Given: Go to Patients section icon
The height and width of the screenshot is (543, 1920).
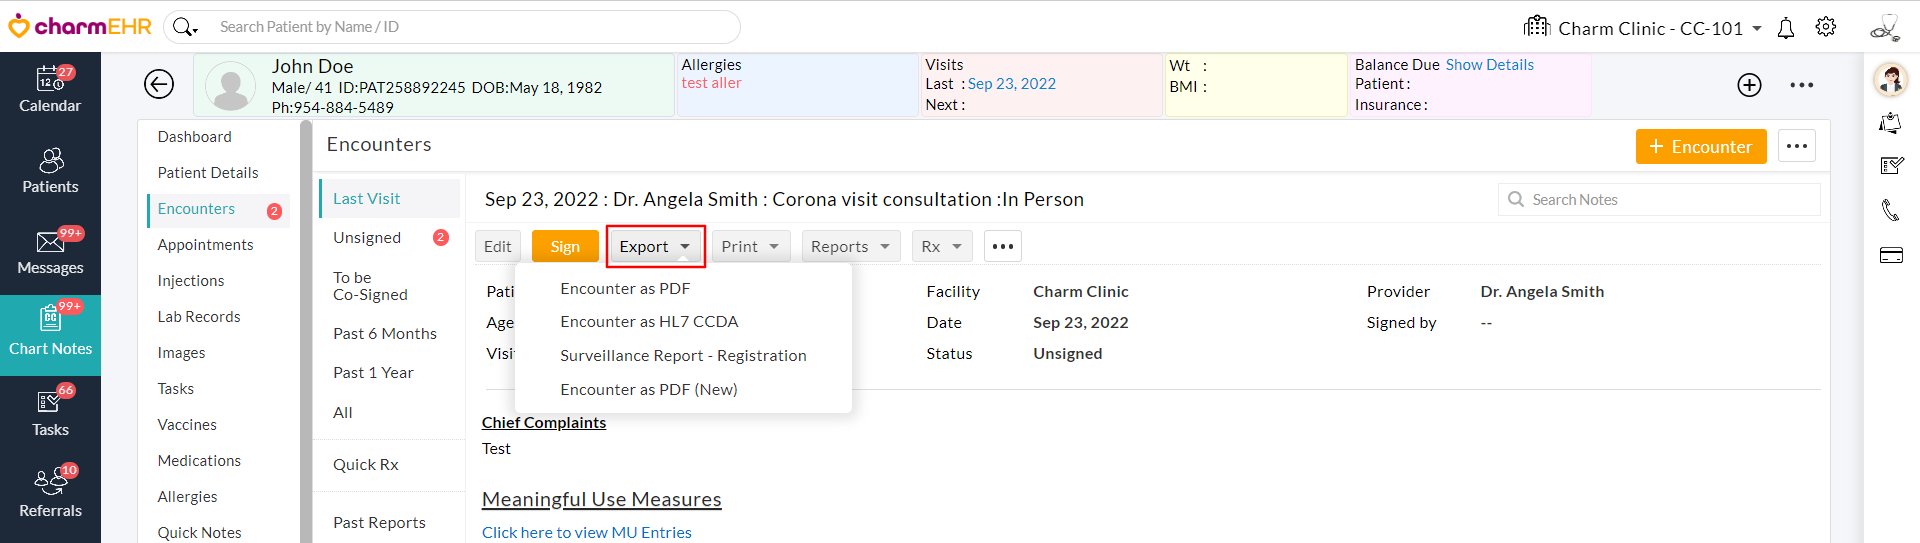Looking at the screenshot, I should click(x=51, y=160).
